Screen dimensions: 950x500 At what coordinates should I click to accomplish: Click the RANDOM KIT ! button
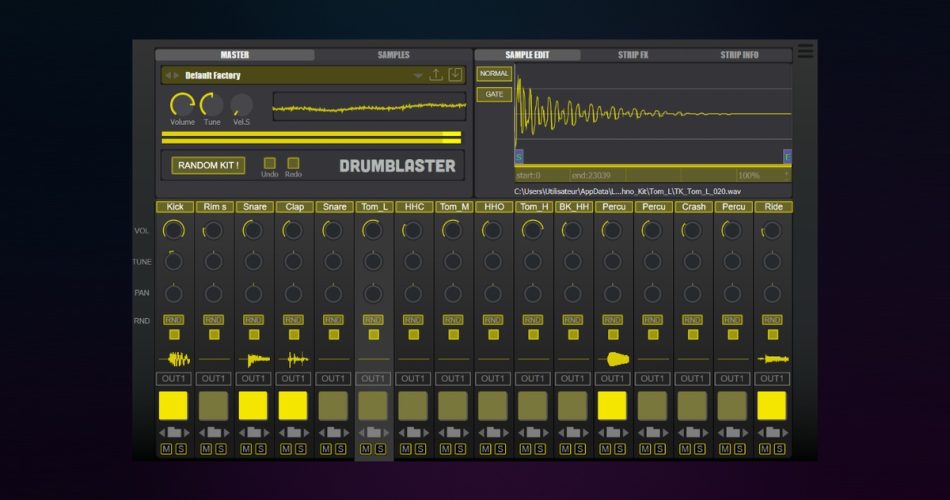tap(208, 165)
